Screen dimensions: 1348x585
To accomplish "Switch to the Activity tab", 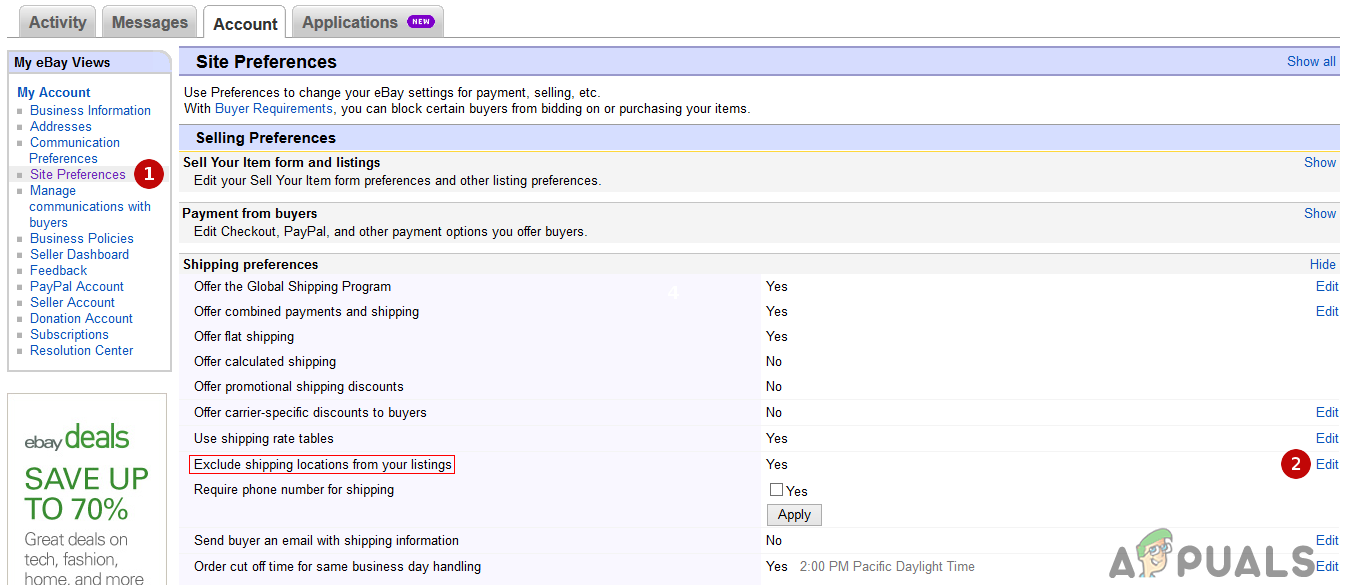I will [x=57, y=22].
